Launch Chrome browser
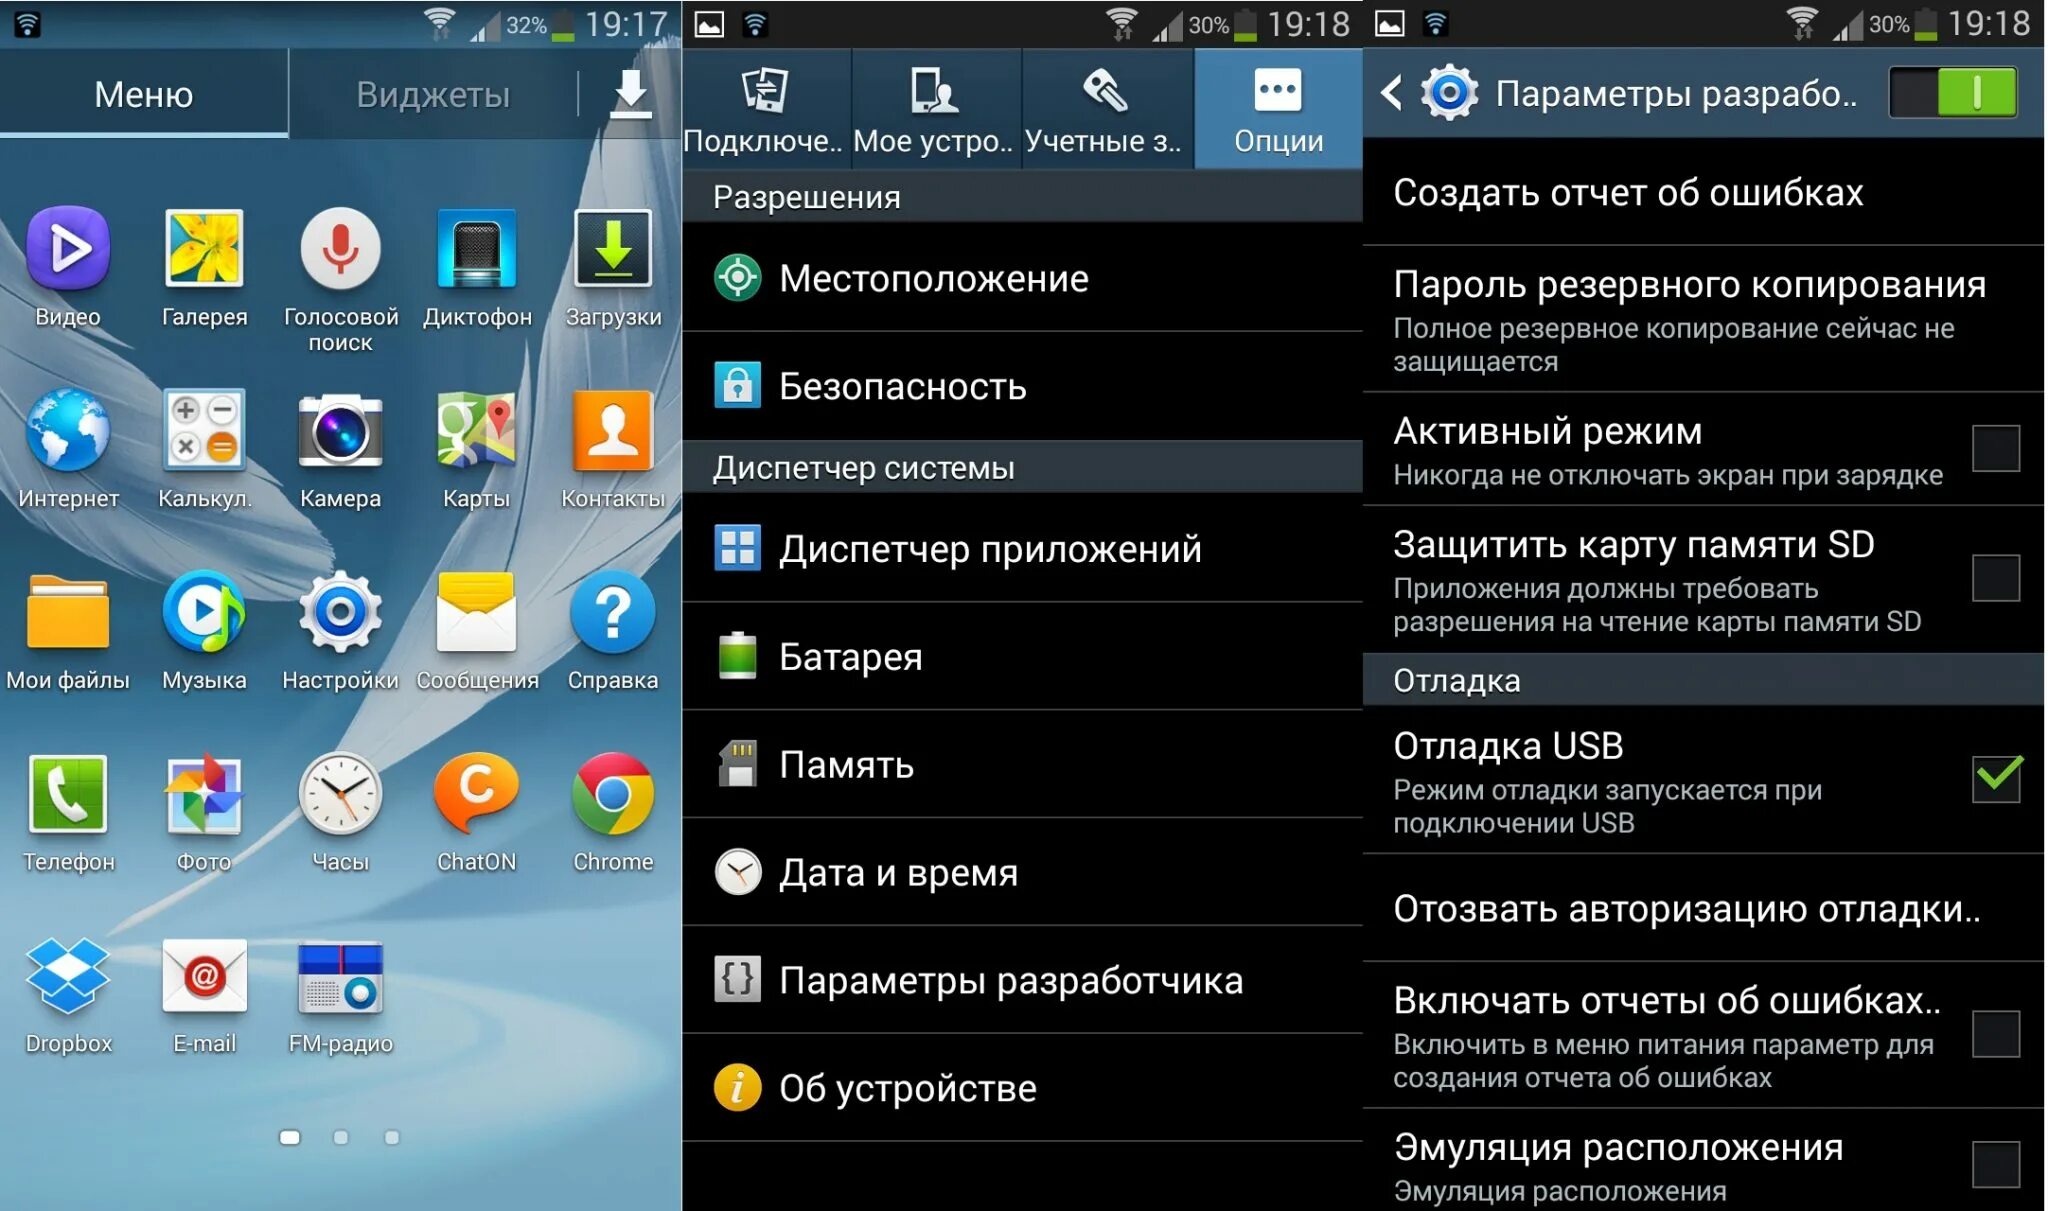The height and width of the screenshot is (1211, 2048). pos(613,816)
